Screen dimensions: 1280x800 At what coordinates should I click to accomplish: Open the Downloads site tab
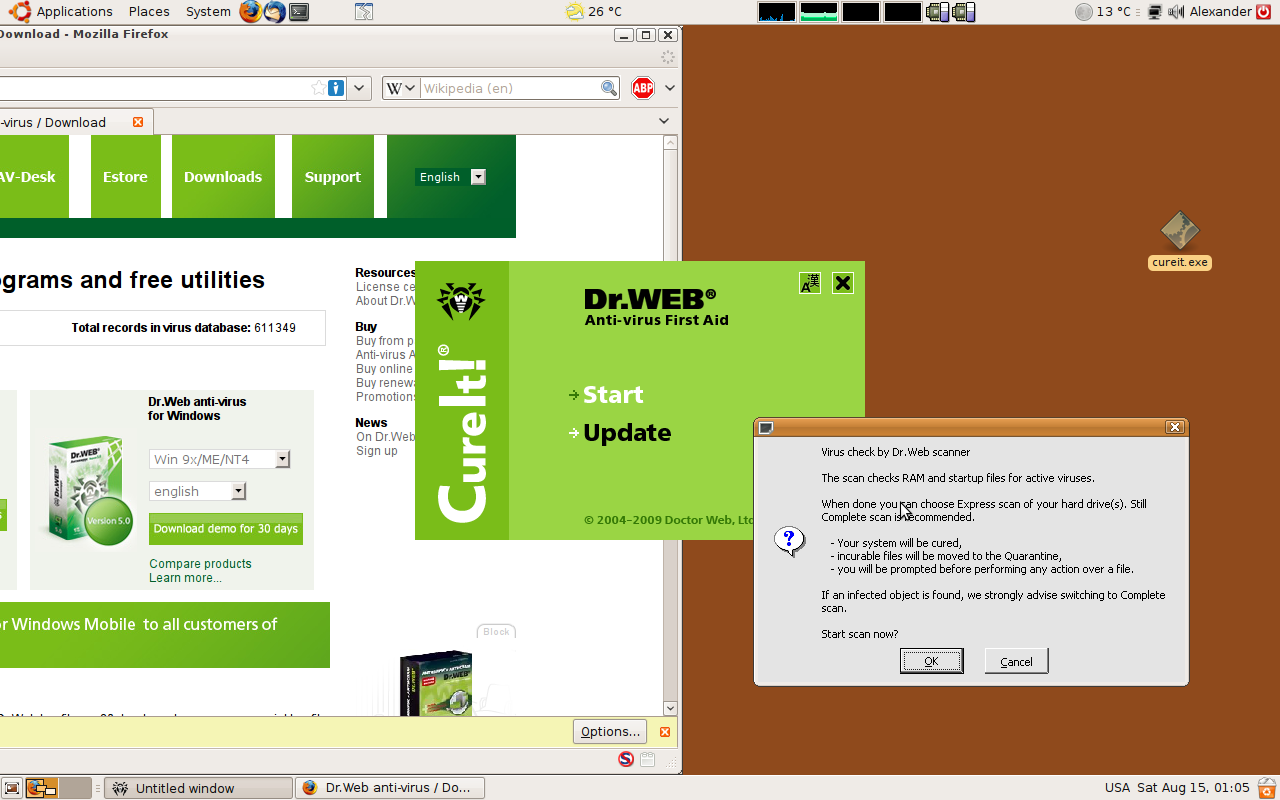coord(223,177)
